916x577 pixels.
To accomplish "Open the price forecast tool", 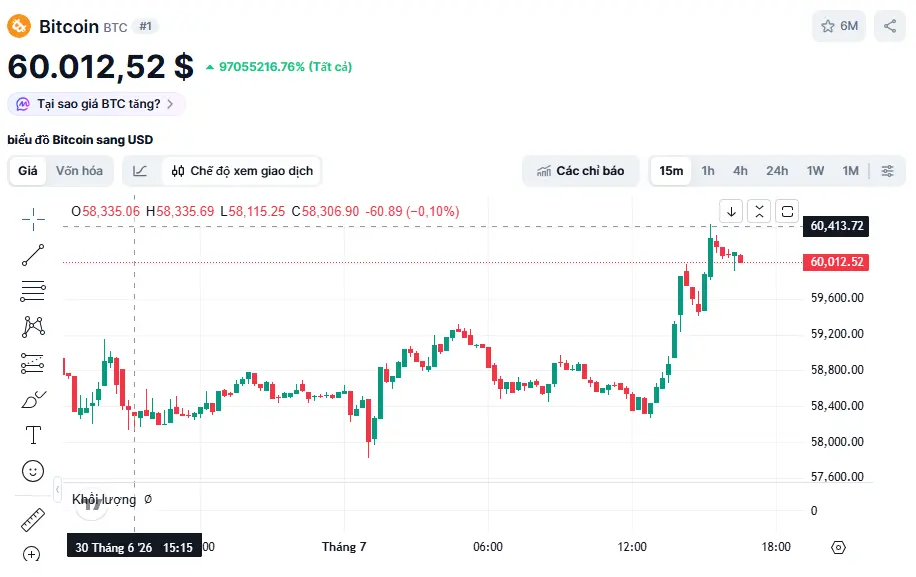I will tap(33, 363).
